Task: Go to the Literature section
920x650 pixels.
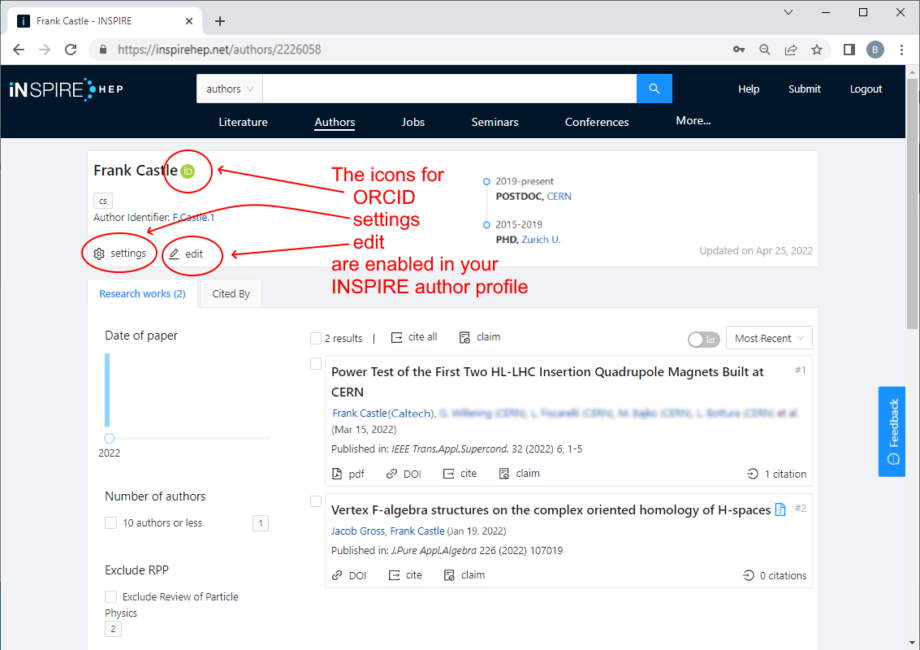Action: (243, 122)
